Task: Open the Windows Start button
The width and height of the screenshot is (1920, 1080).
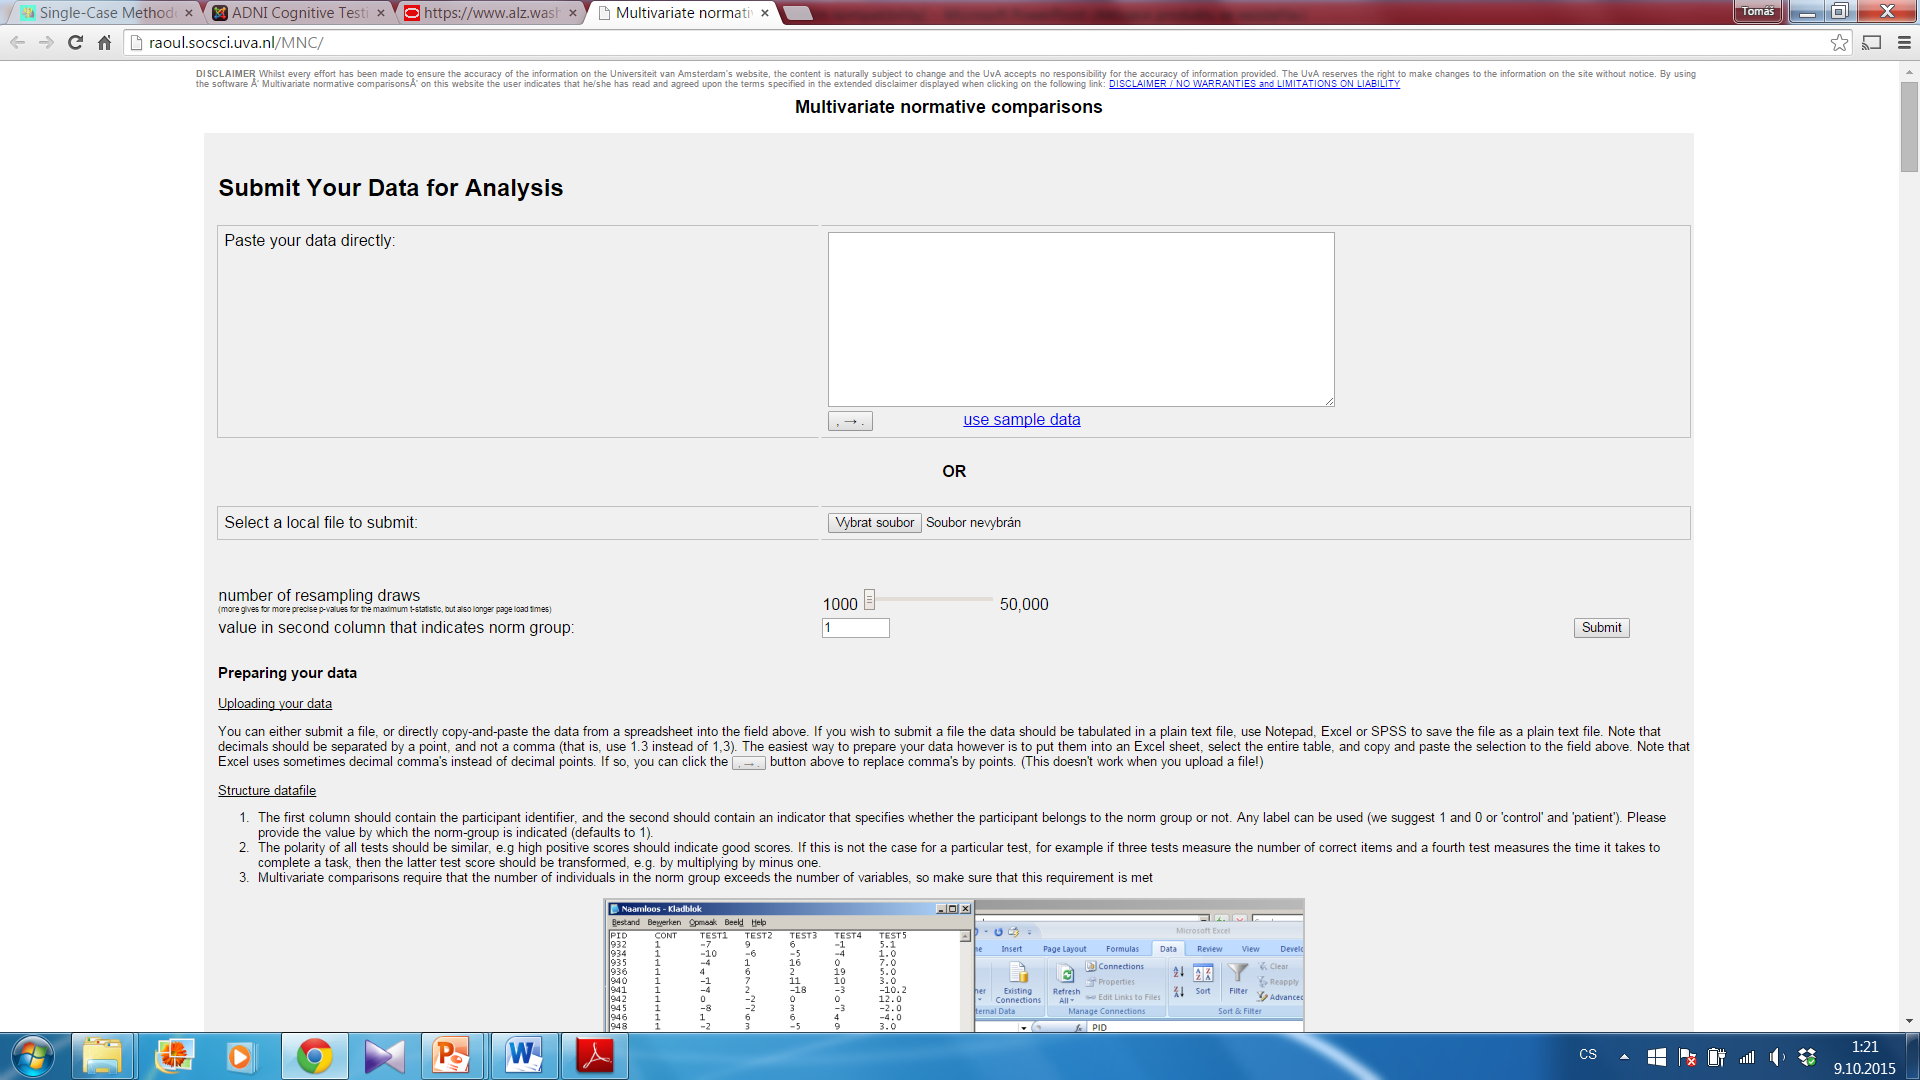Action: click(x=32, y=1056)
